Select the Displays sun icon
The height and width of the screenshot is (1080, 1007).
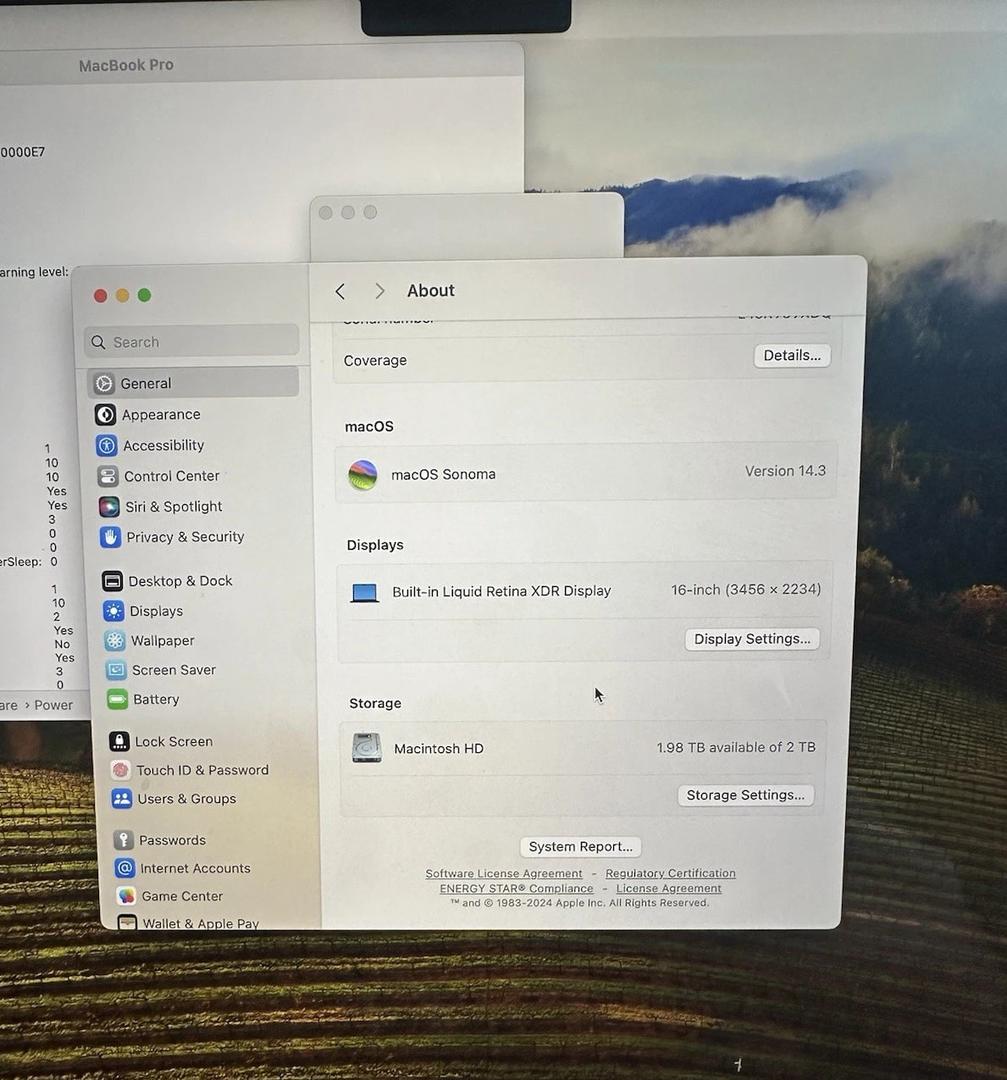[114, 611]
